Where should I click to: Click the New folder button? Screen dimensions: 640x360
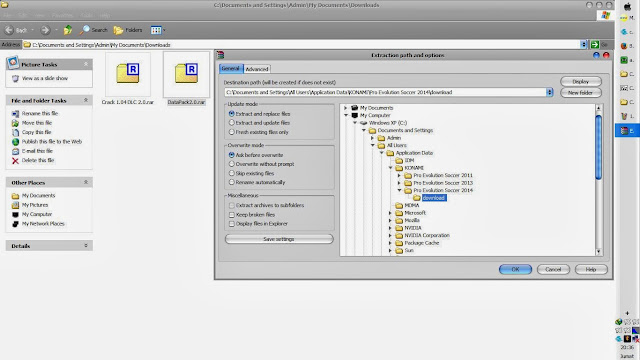[581, 93]
